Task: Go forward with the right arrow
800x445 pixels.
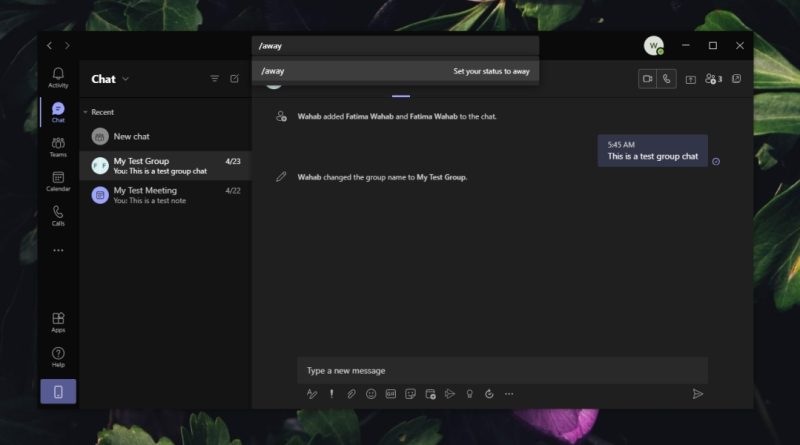Action: click(67, 45)
